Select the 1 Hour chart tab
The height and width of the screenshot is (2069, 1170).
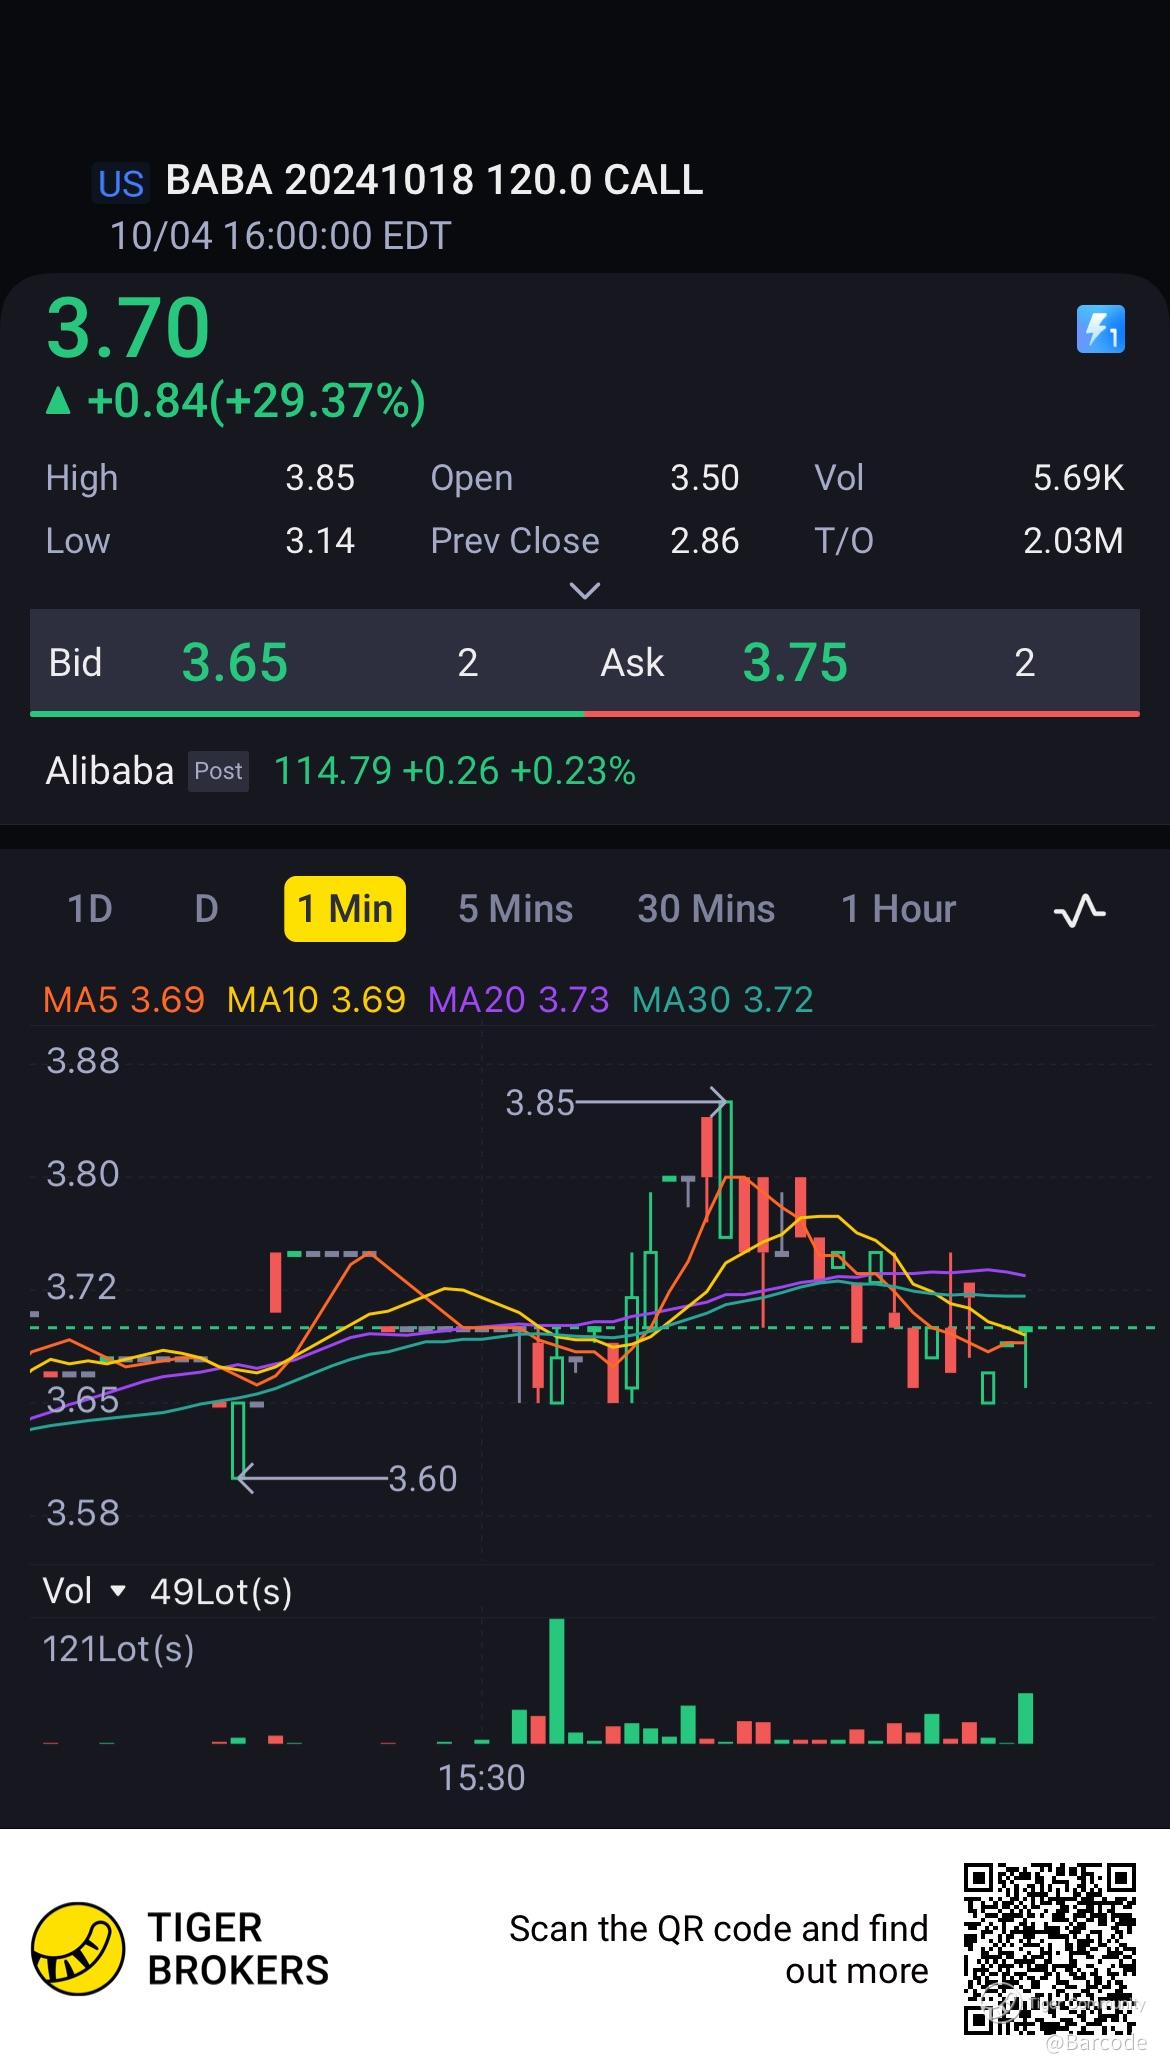click(x=898, y=909)
